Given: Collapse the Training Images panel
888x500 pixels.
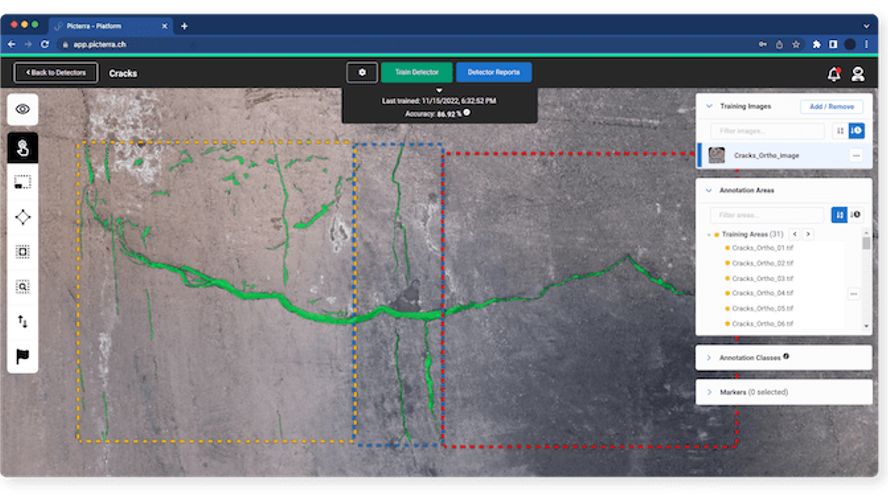Looking at the screenshot, I should point(709,106).
